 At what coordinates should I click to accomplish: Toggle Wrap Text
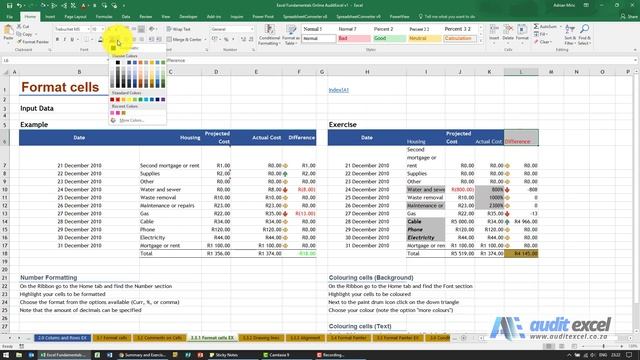[179, 29]
